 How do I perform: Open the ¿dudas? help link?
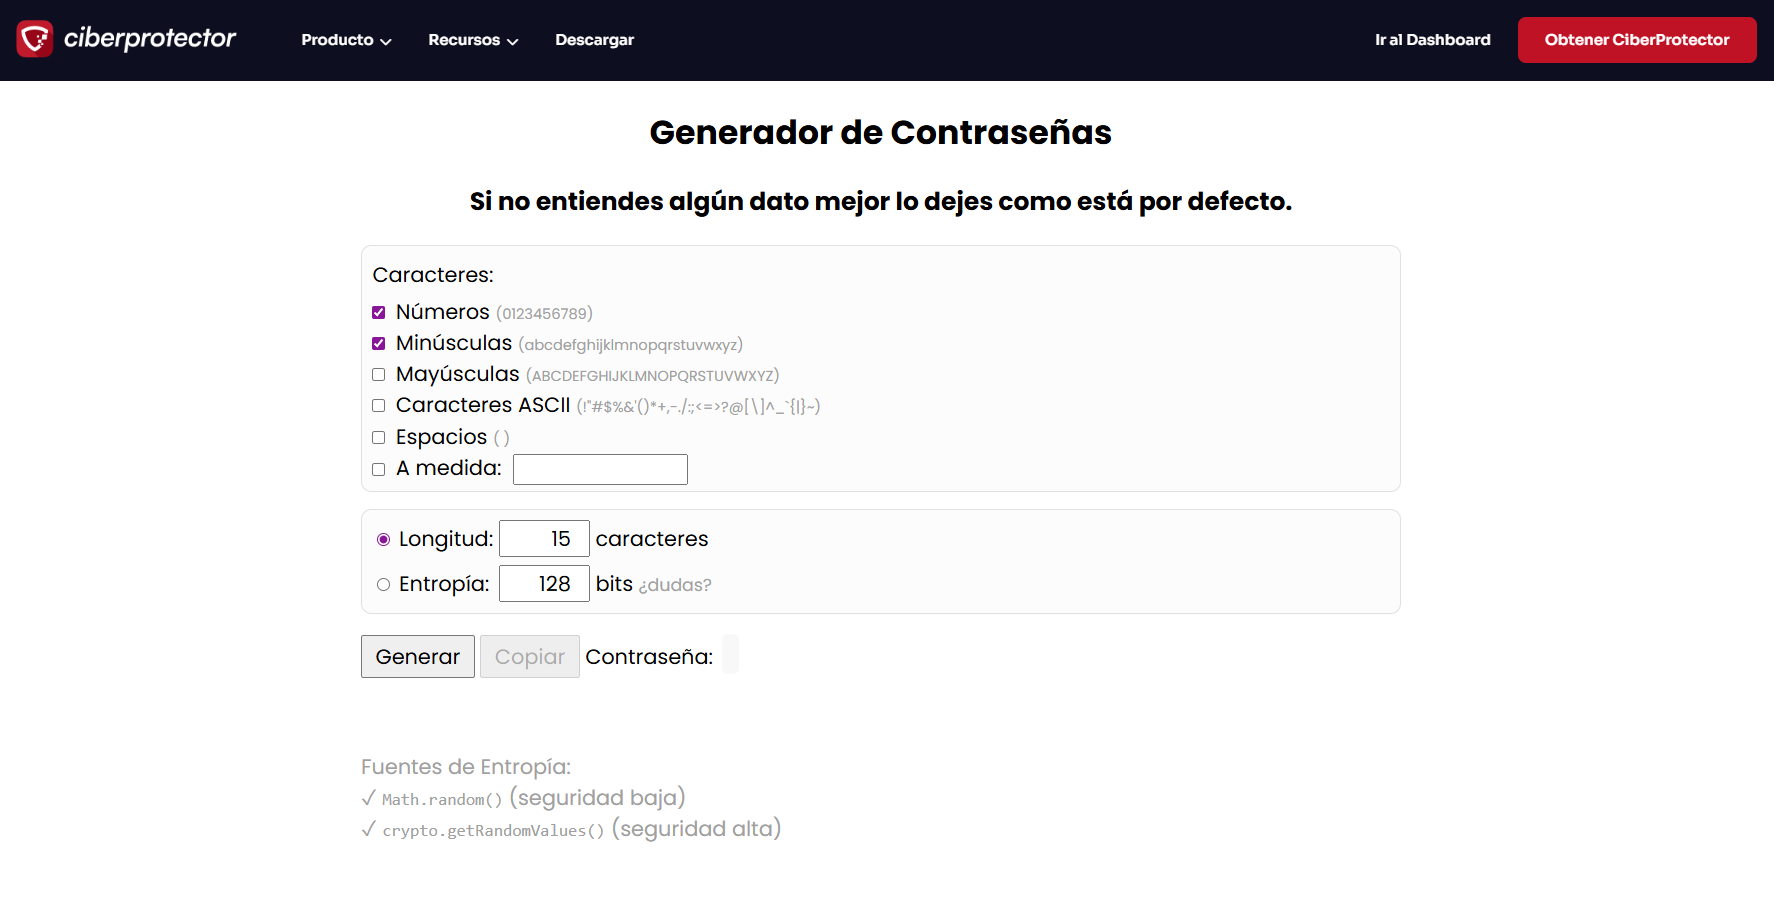coord(675,585)
